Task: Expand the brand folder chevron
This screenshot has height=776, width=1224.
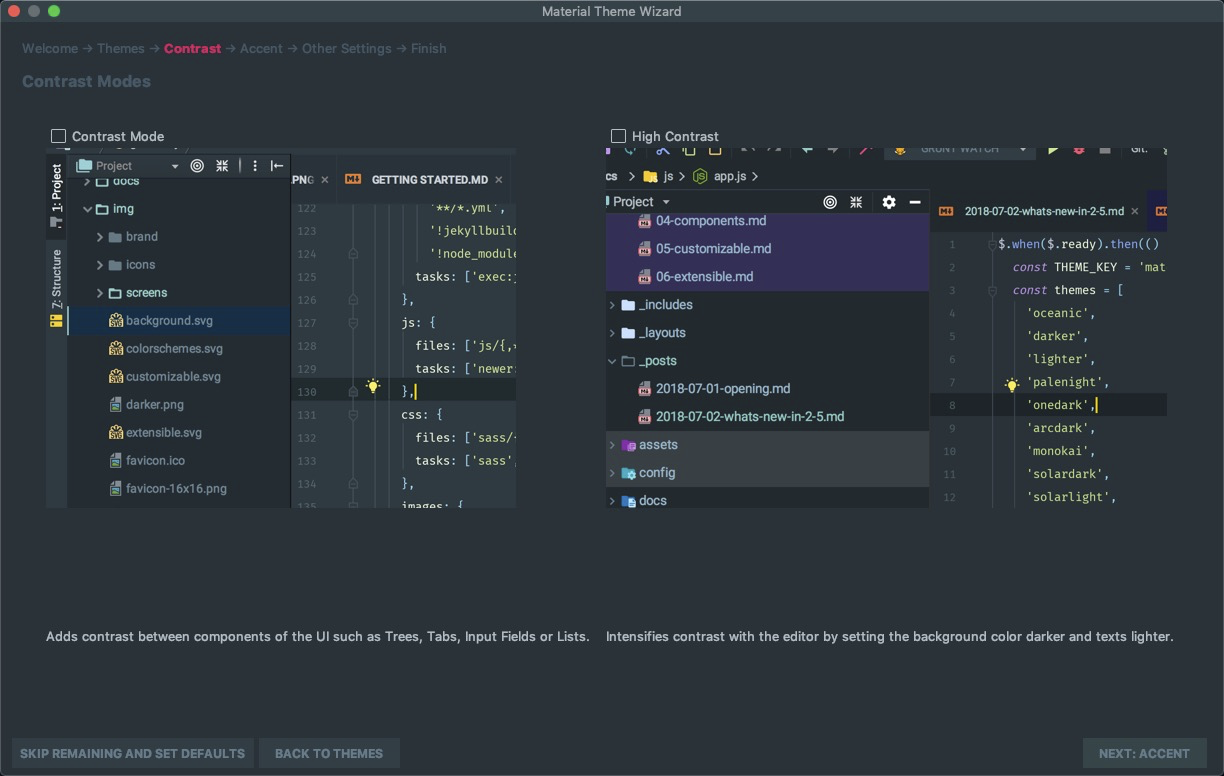Action: (100, 237)
